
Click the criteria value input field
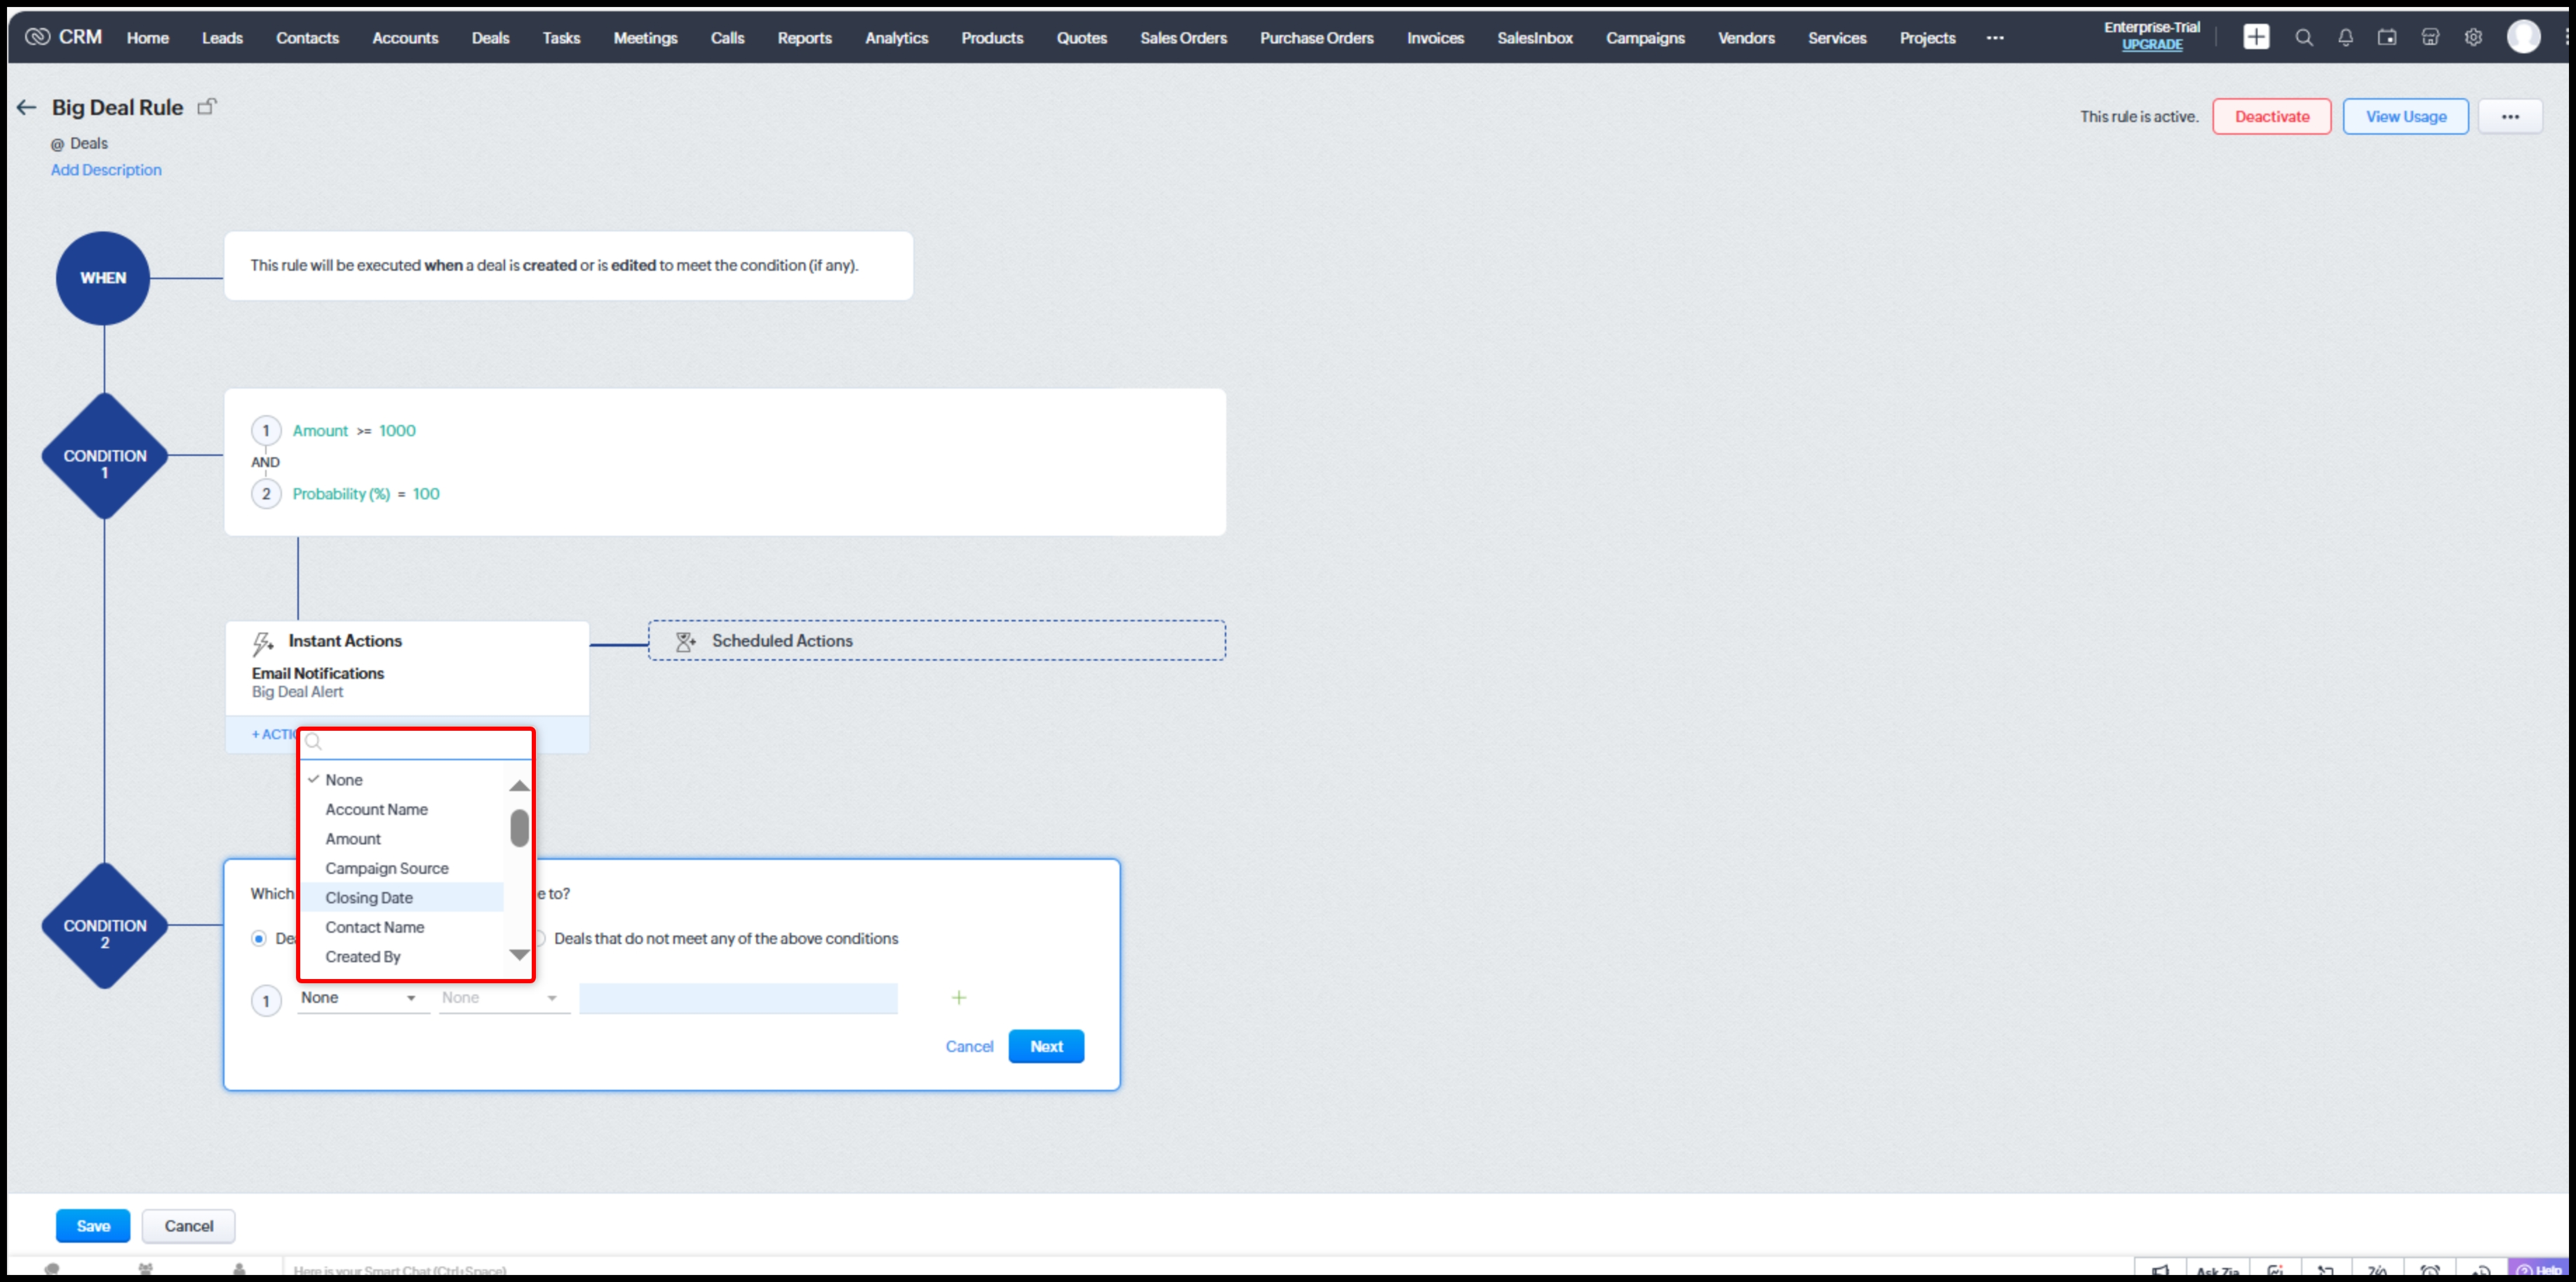[738, 998]
